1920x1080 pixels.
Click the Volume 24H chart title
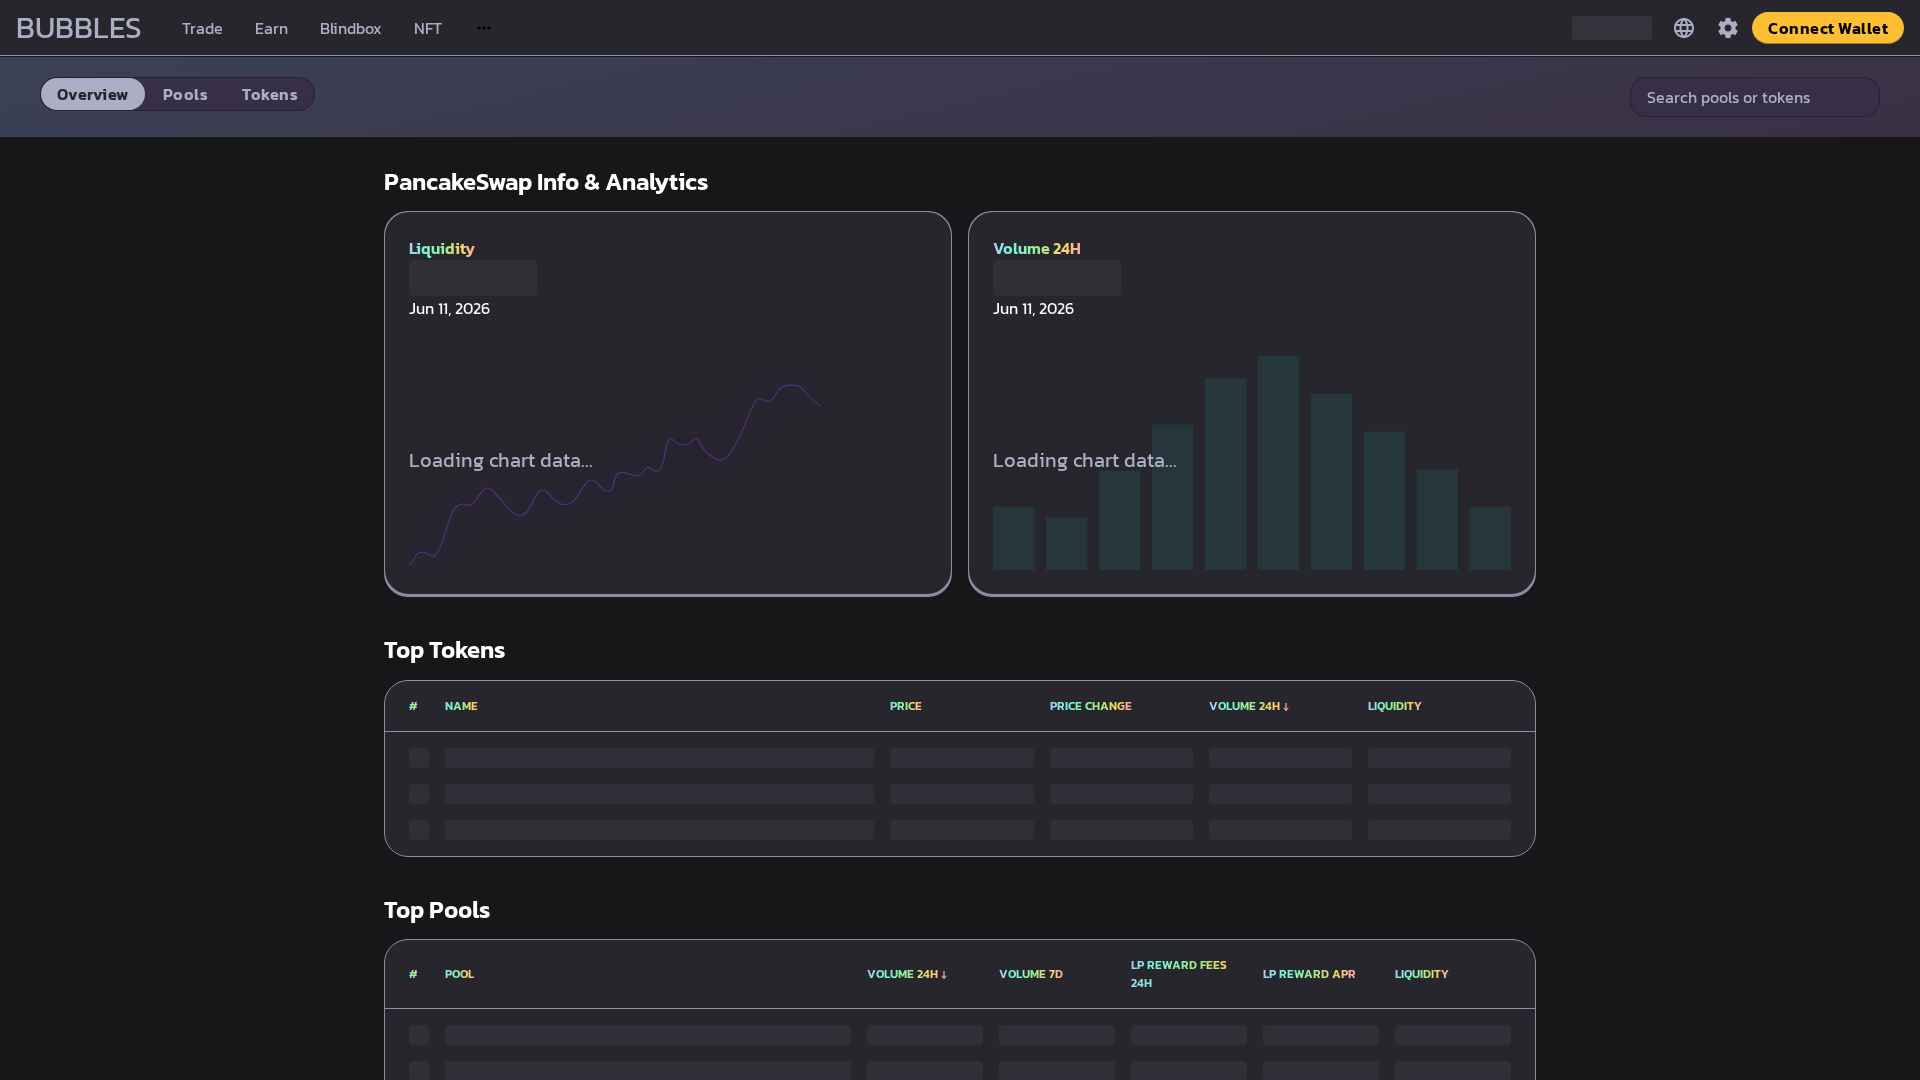pos(1036,248)
